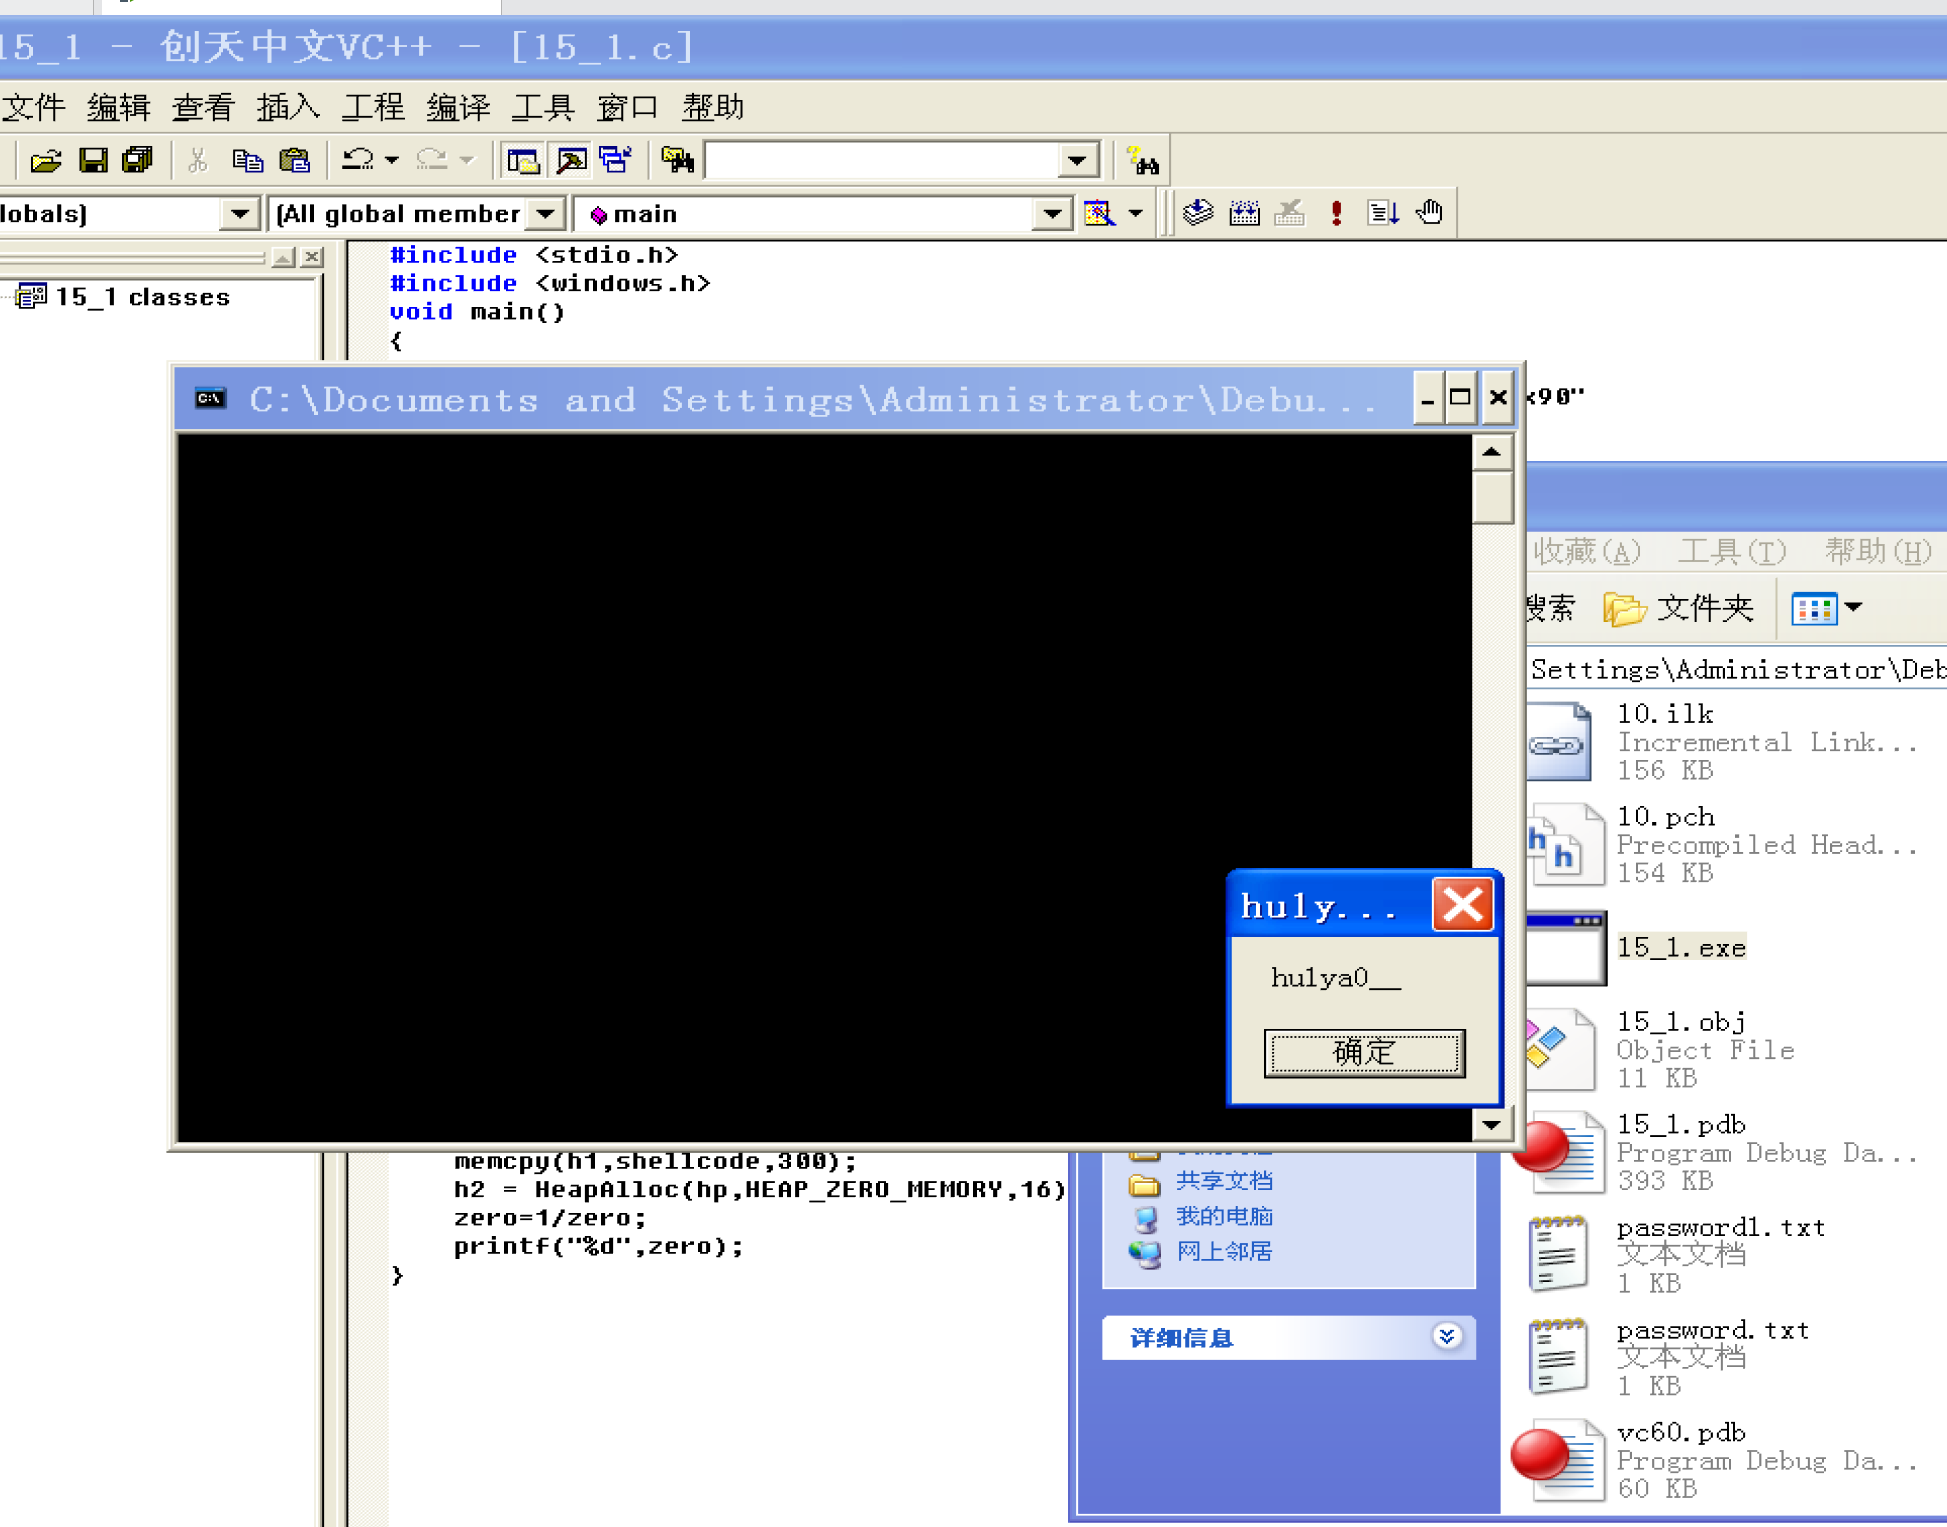Click the Undo arrow icon

(x=357, y=160)
